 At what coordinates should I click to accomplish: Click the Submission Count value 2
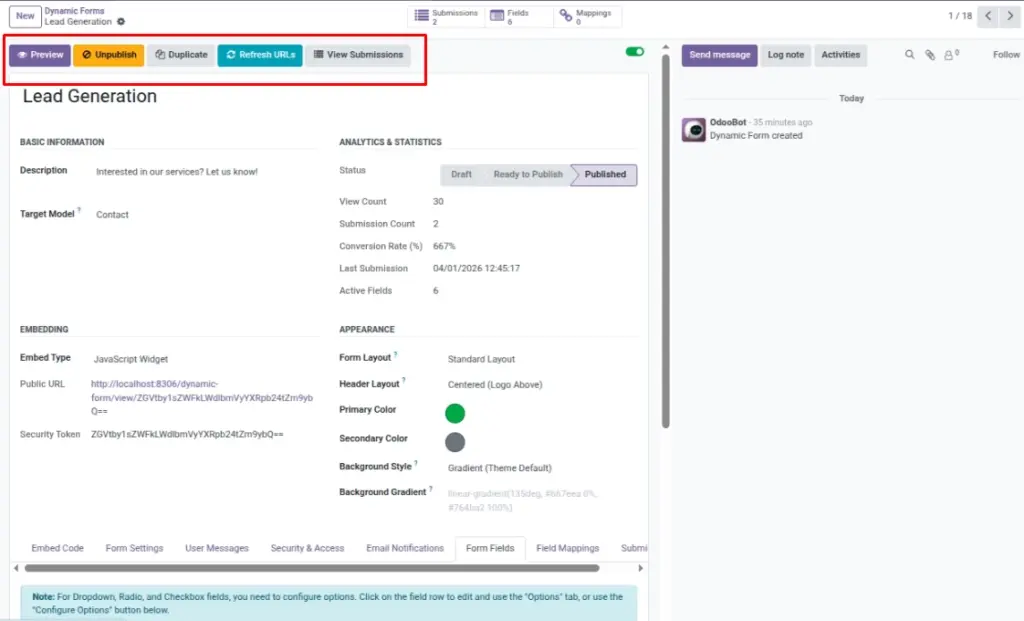(x=436, y=224)
